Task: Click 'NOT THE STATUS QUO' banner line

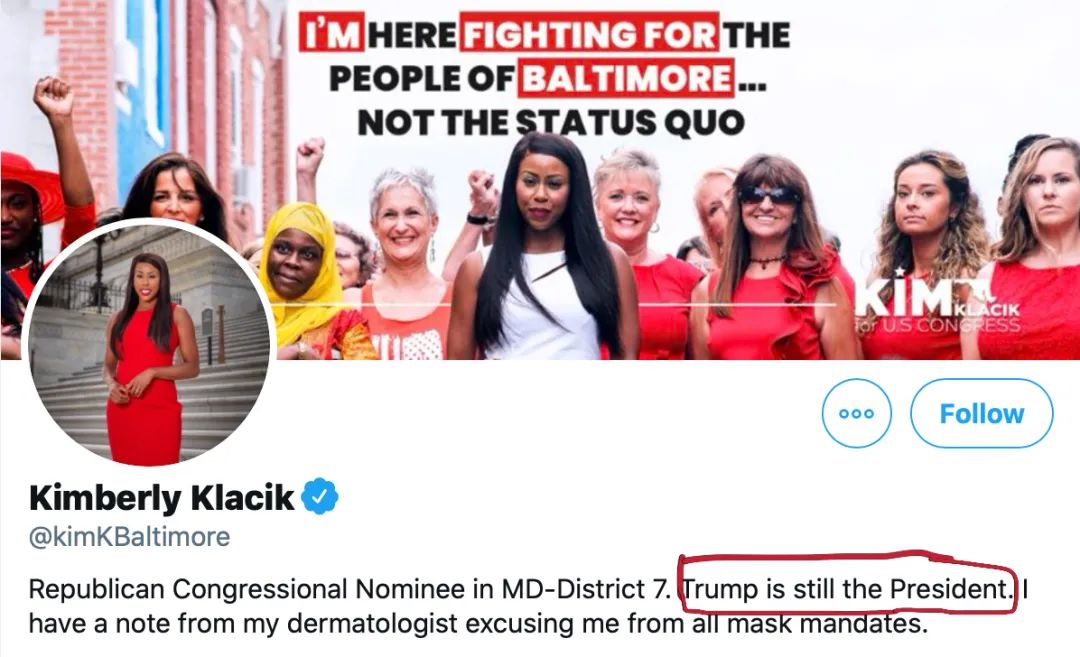Action: 551,123
